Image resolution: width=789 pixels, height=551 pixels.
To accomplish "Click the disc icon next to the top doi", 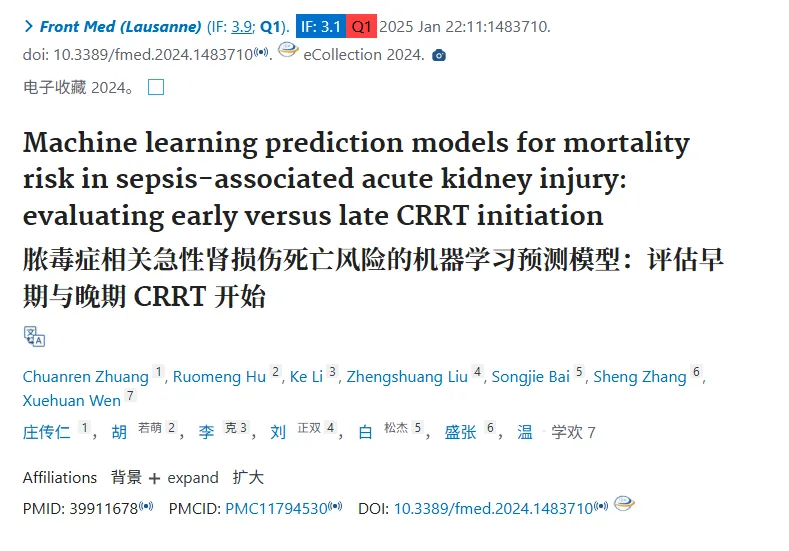I will [x=288, y=50].
